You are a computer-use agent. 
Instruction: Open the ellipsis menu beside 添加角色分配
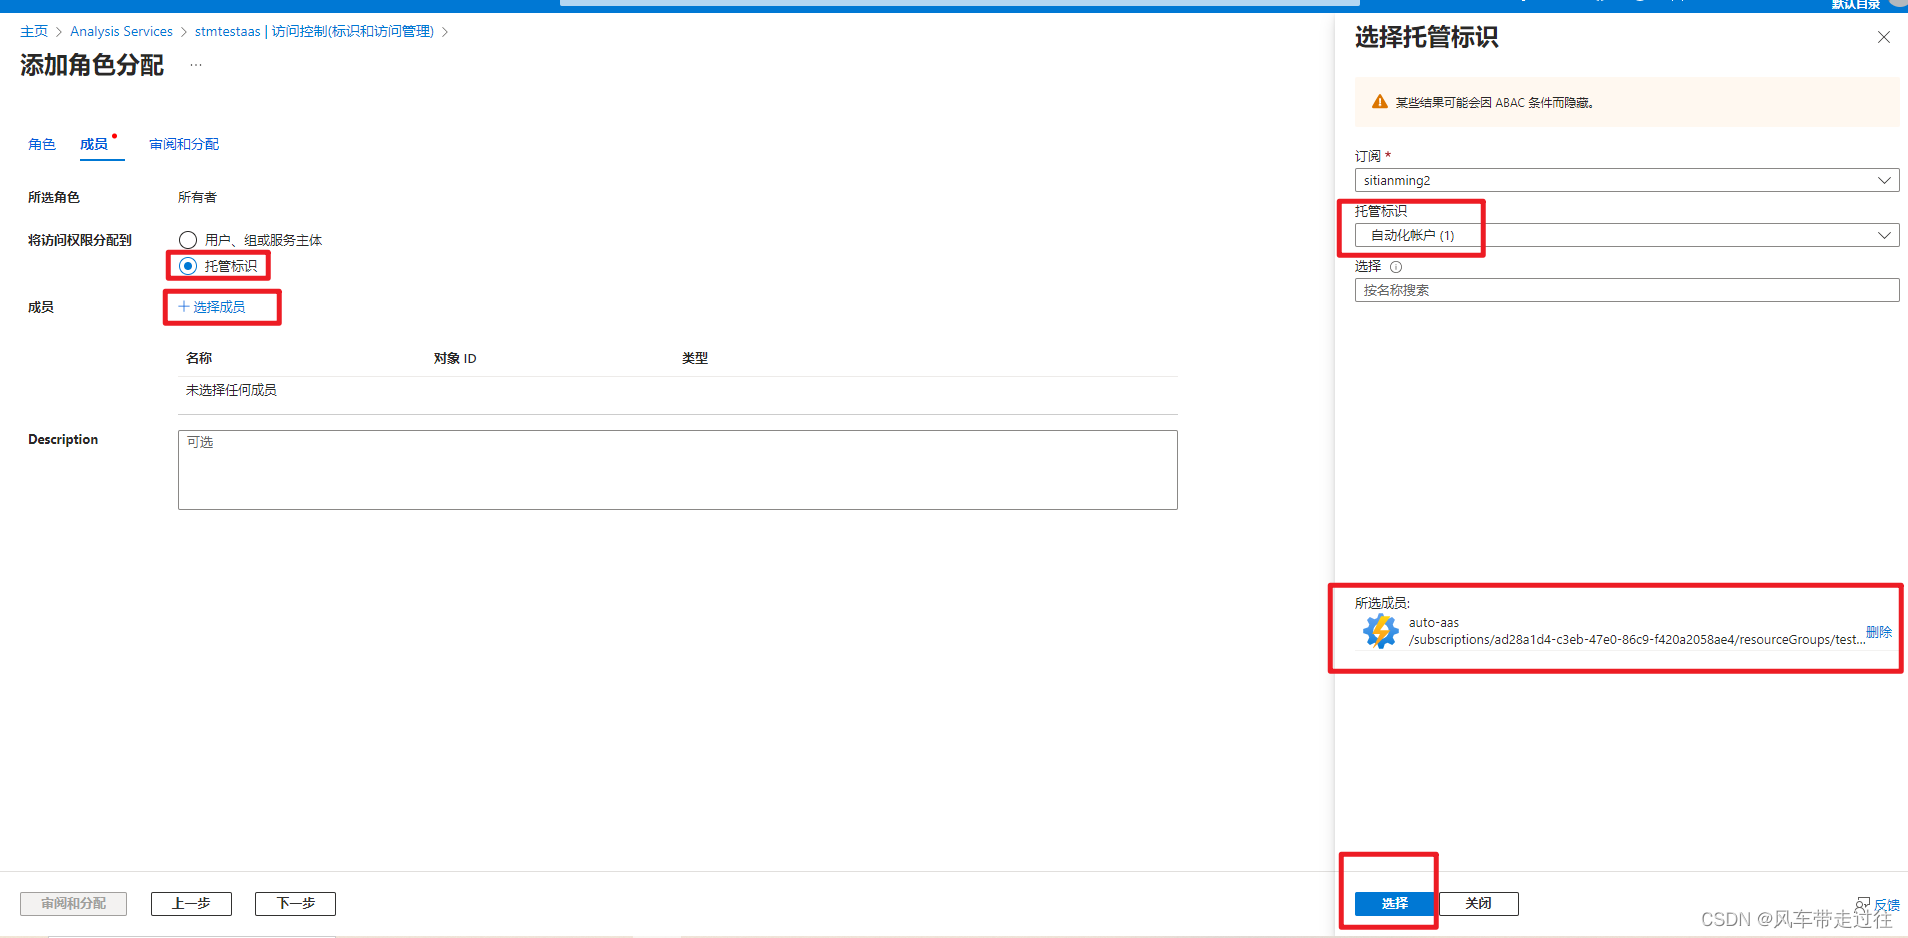(196, 65)
